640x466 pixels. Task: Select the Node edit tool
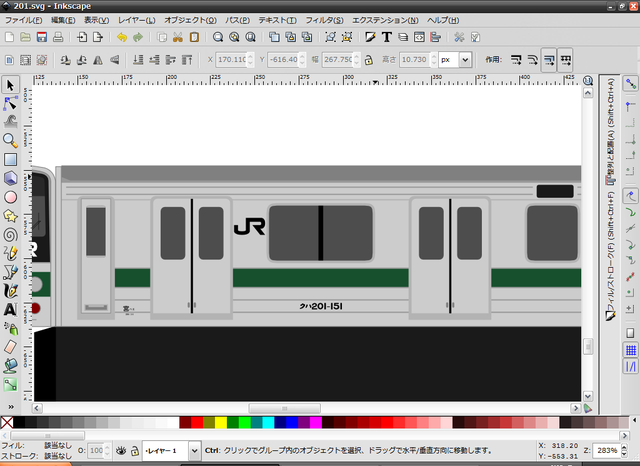click(x=10, y=104)
